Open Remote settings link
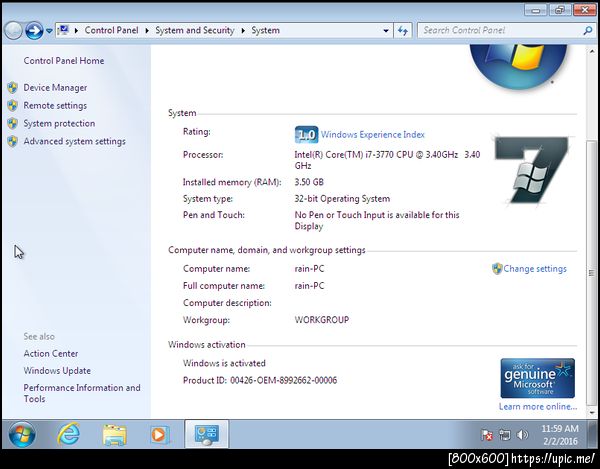This screenshot has width=600, height=469. tap(55, 106)
